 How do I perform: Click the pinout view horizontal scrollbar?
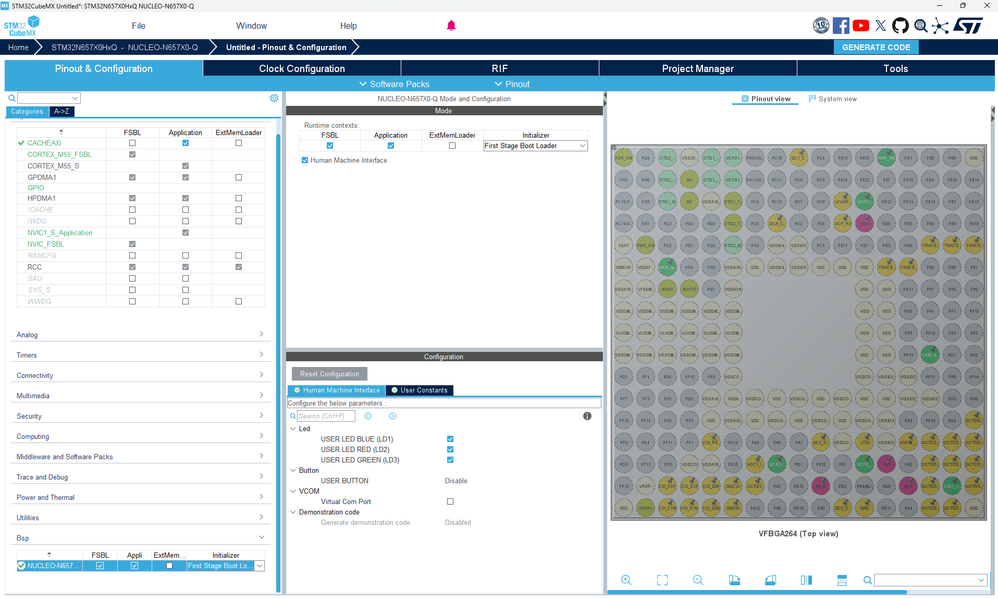(x=757, y=592)
